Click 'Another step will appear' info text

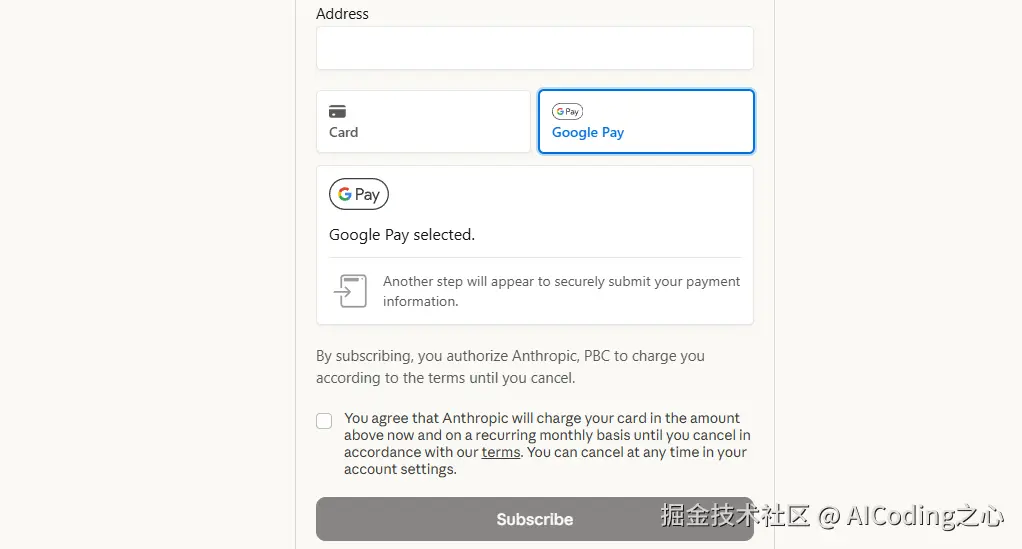click(x=561, y=291)
